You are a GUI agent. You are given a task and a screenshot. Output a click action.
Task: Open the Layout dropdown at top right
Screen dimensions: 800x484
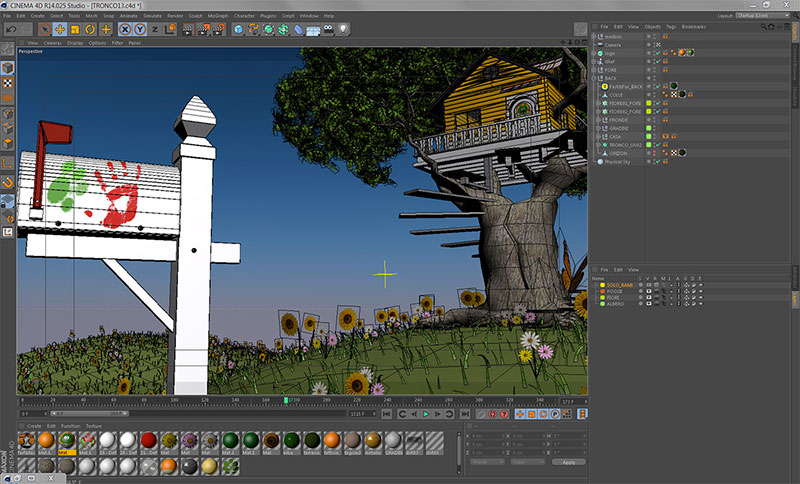[763, 16]
